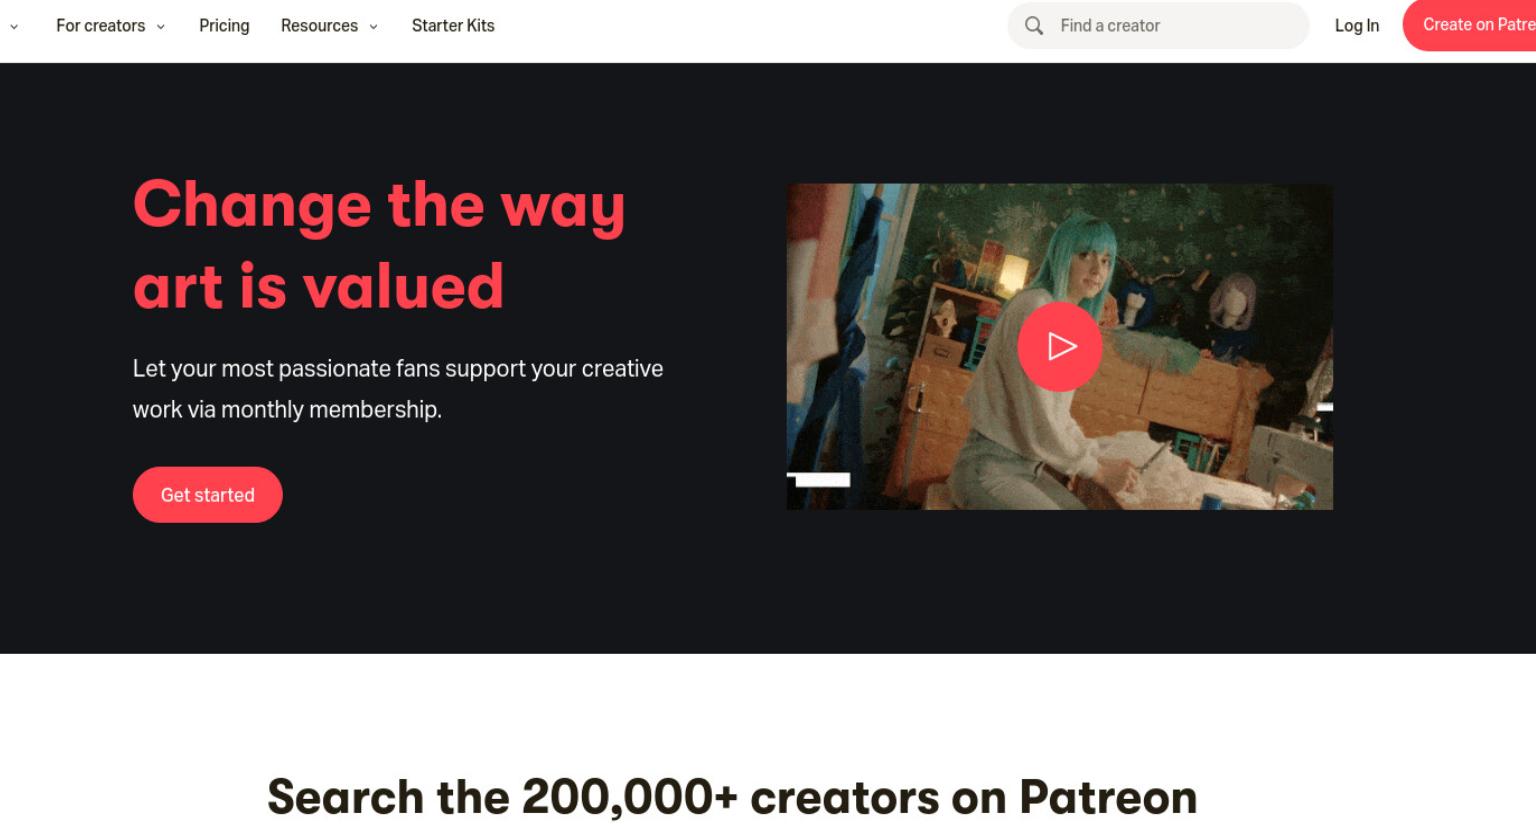The height and width of the screenshot is (824, 1536).
Task: Click the Change the way art is valued headline
Action: click(x=379, y=245)
